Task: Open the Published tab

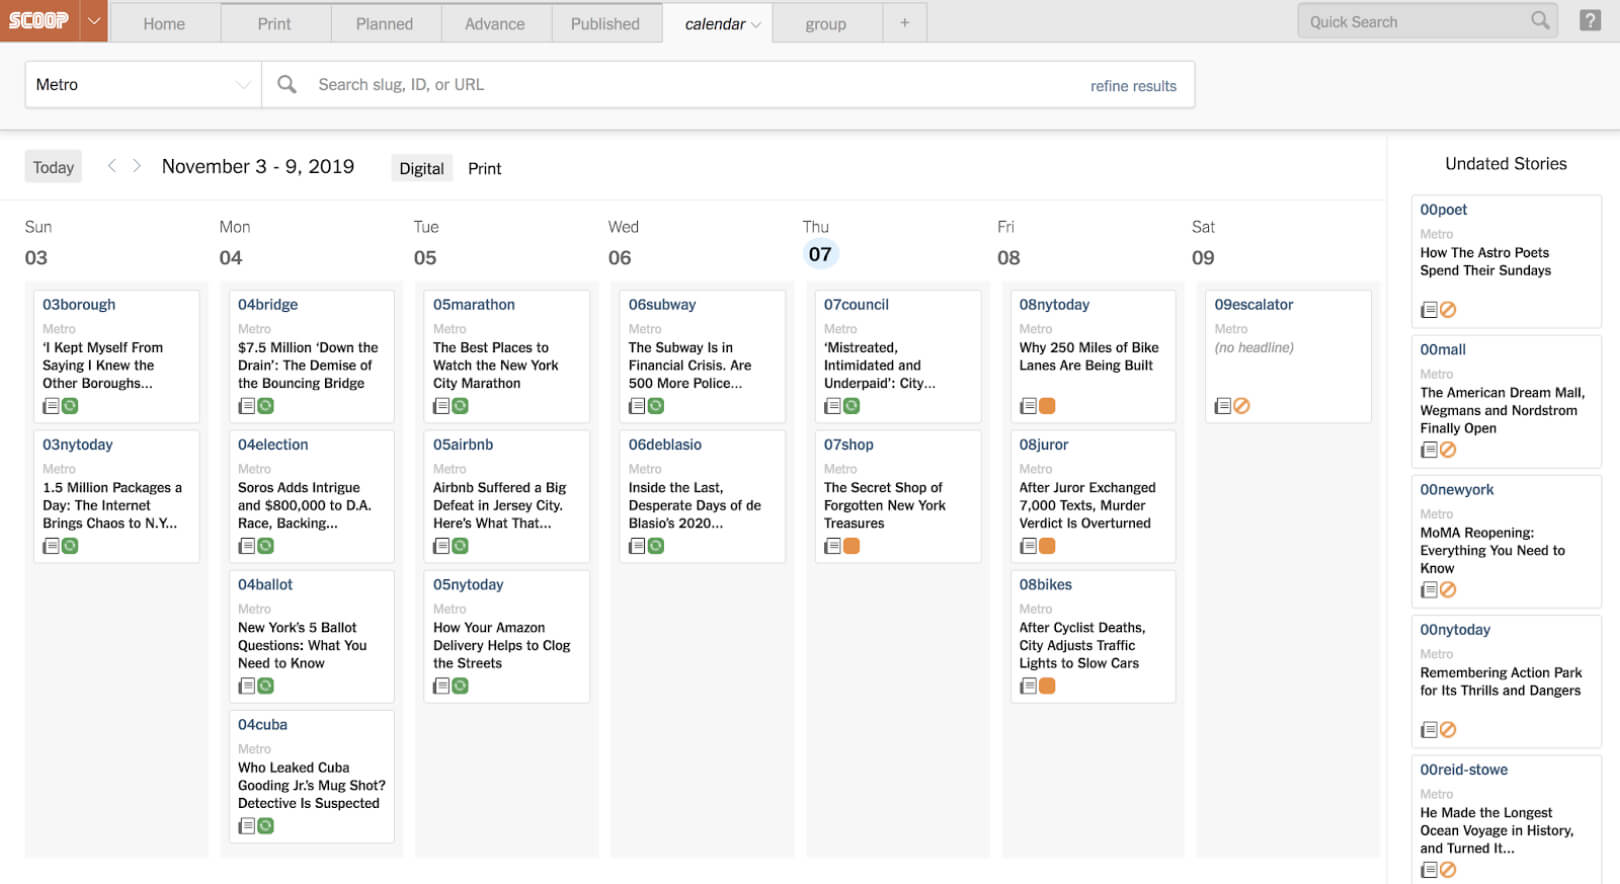Action: click(x=605, y=24)
